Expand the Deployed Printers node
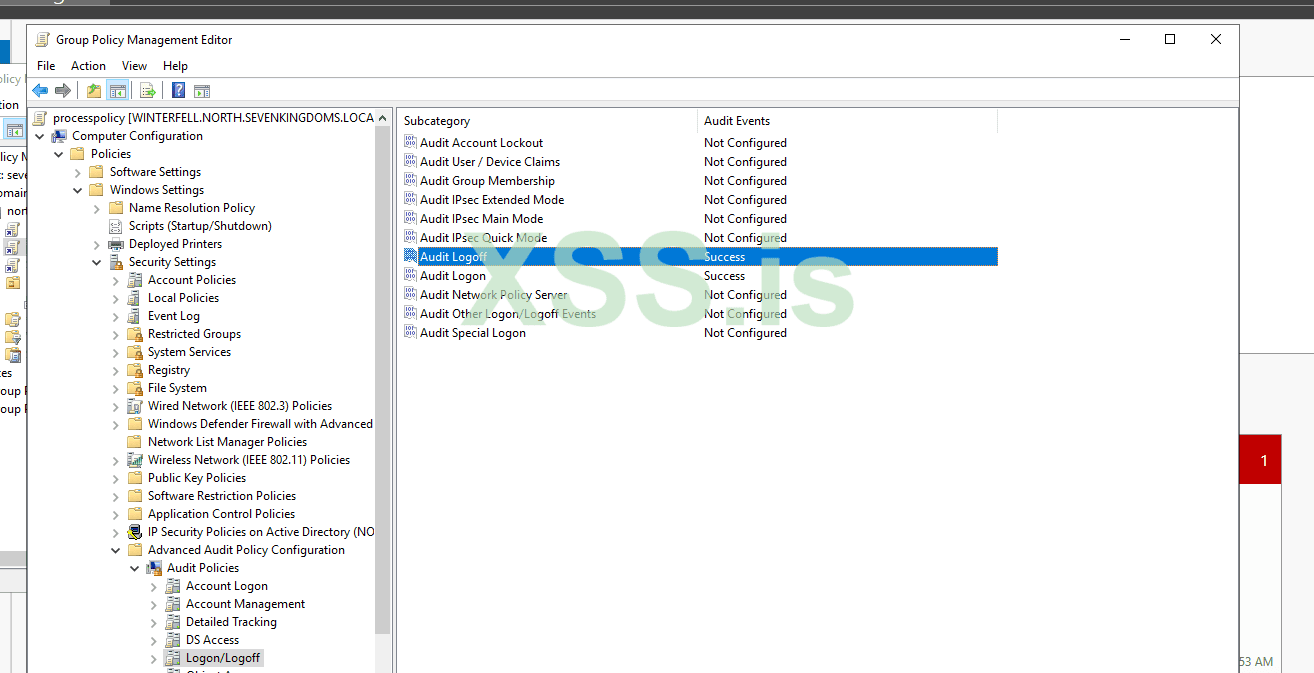 pyautogui.click(x=97, y=244)
